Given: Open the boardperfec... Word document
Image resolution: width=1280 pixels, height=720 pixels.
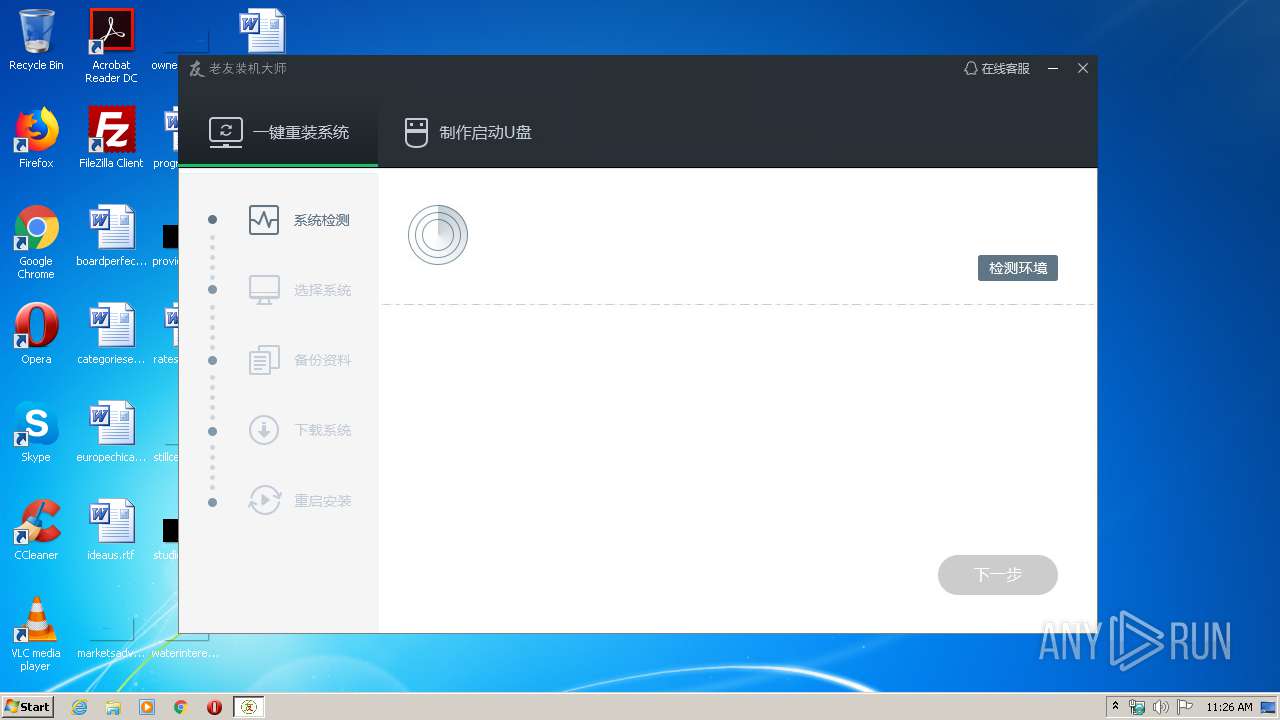Looking at the screenshot, I should click(x=111, y=236).
